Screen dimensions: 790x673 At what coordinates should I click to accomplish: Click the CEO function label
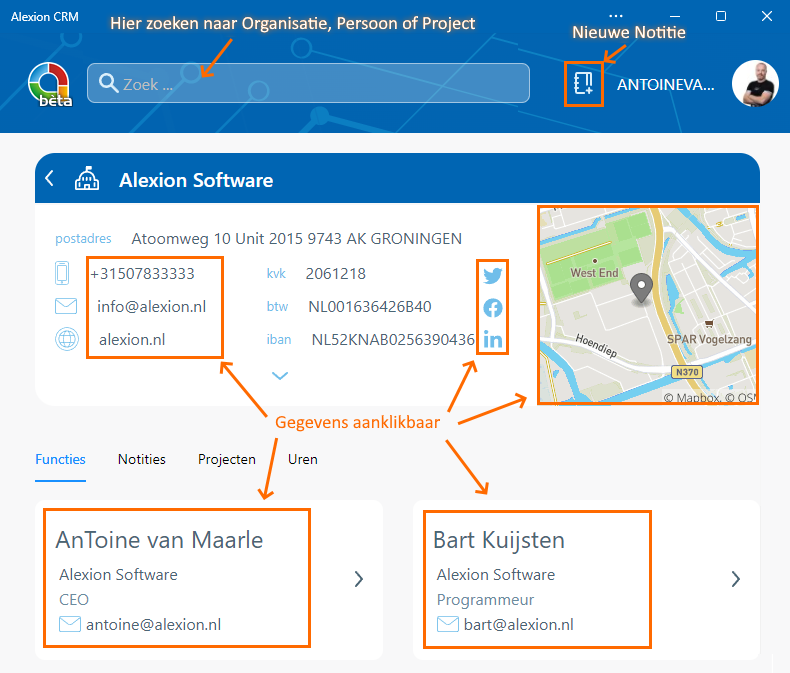point(74,599)
